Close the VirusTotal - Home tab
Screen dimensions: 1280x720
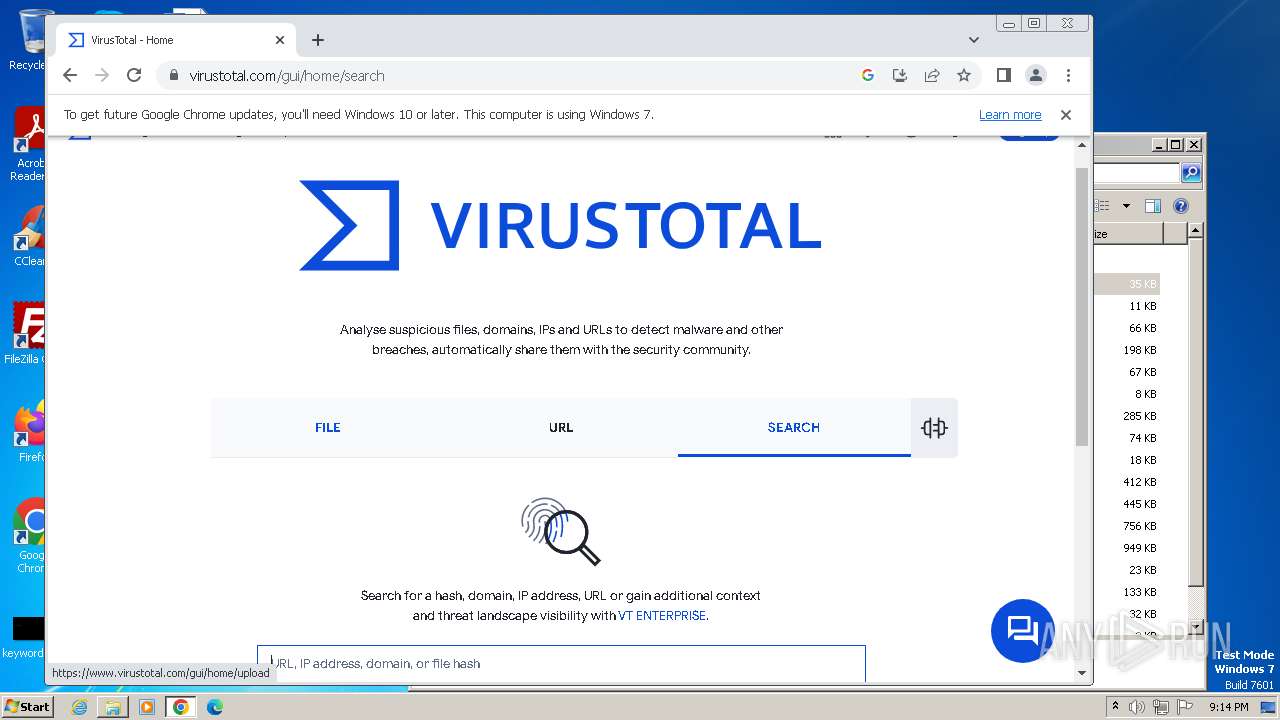coord(280,40)
